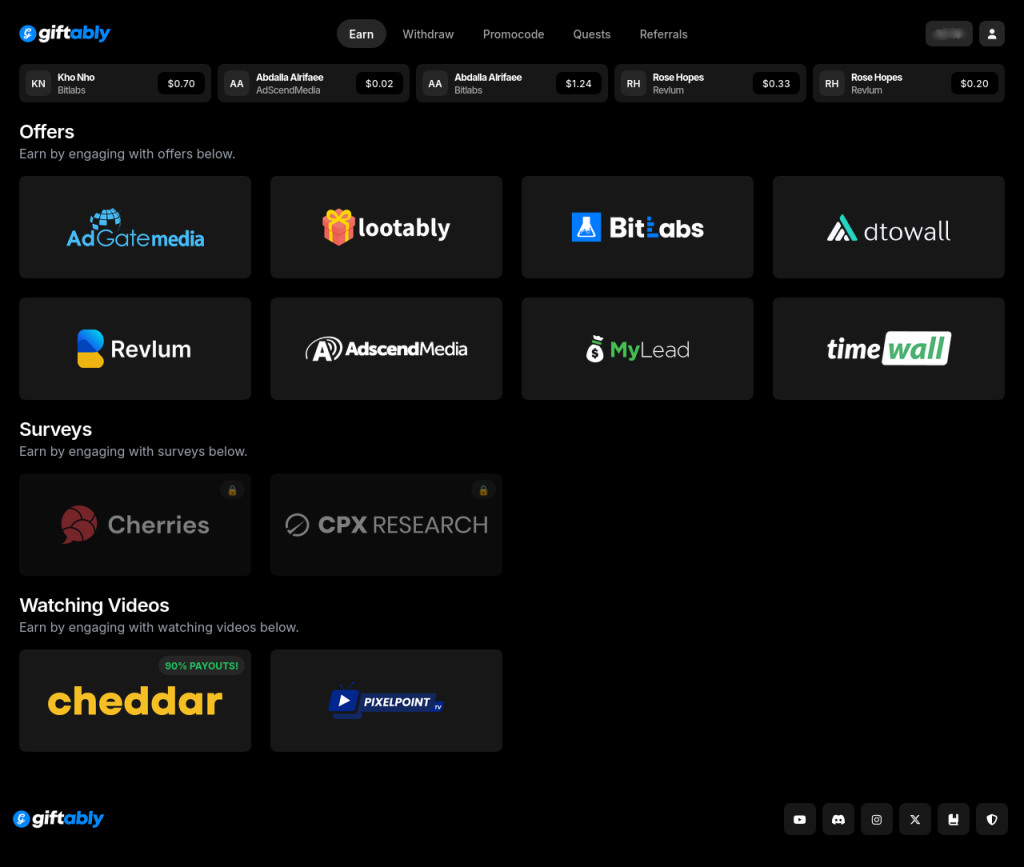This screenshot has height=867, width=1024.
Task: Select the locked CPX Research survey card
Action: 386,525
